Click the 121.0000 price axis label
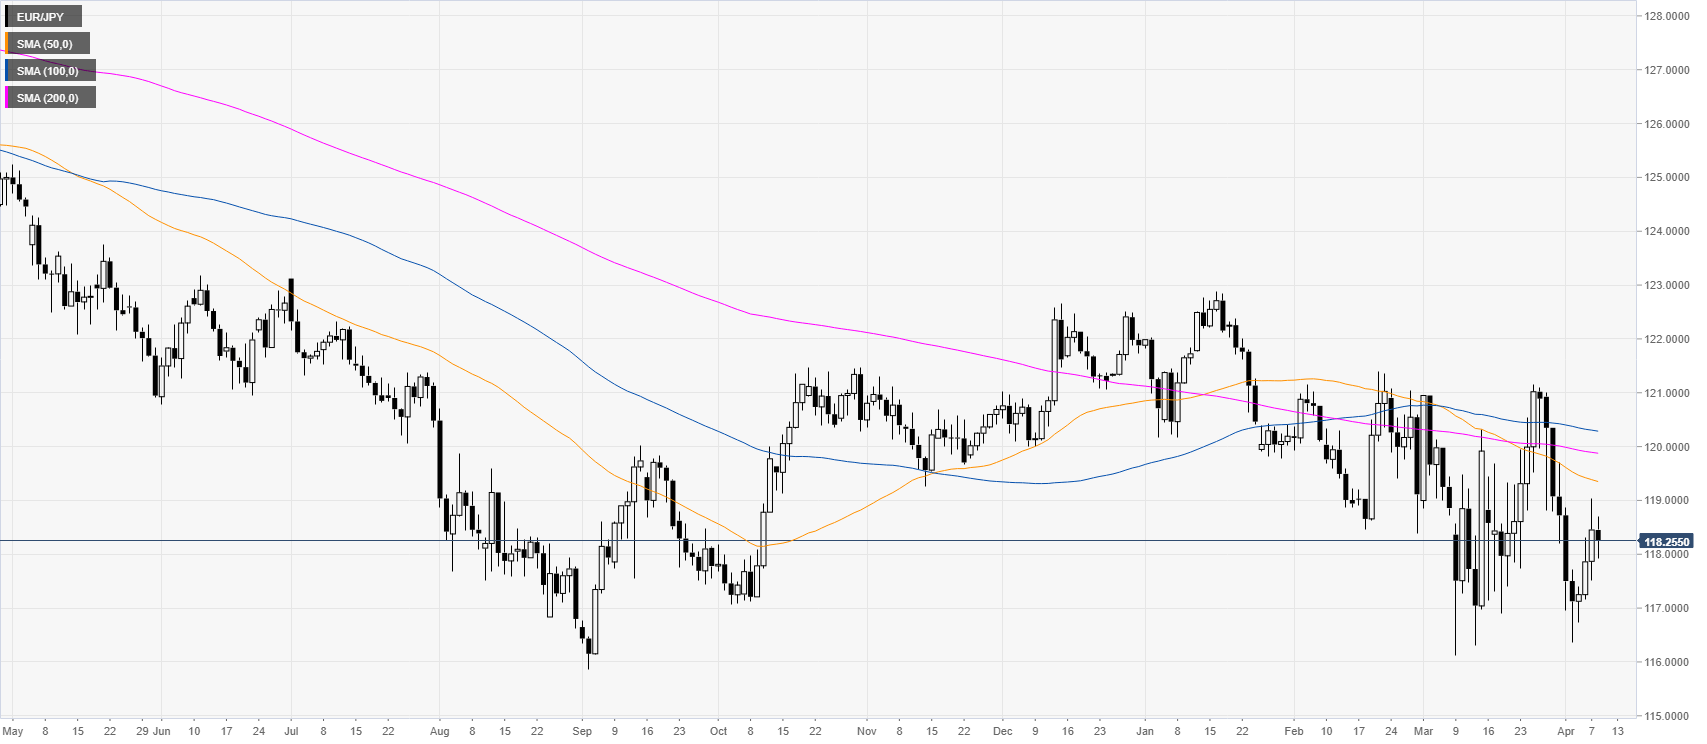The image size is (1707, 744). pyautogui.click(x=1667, y=393)
